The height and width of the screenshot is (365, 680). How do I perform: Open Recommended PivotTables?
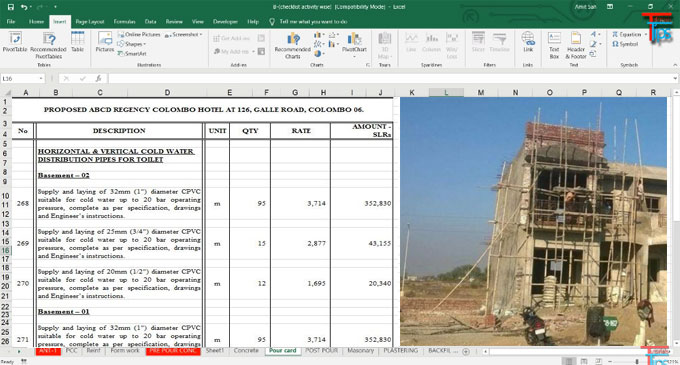tap(48, 45)
